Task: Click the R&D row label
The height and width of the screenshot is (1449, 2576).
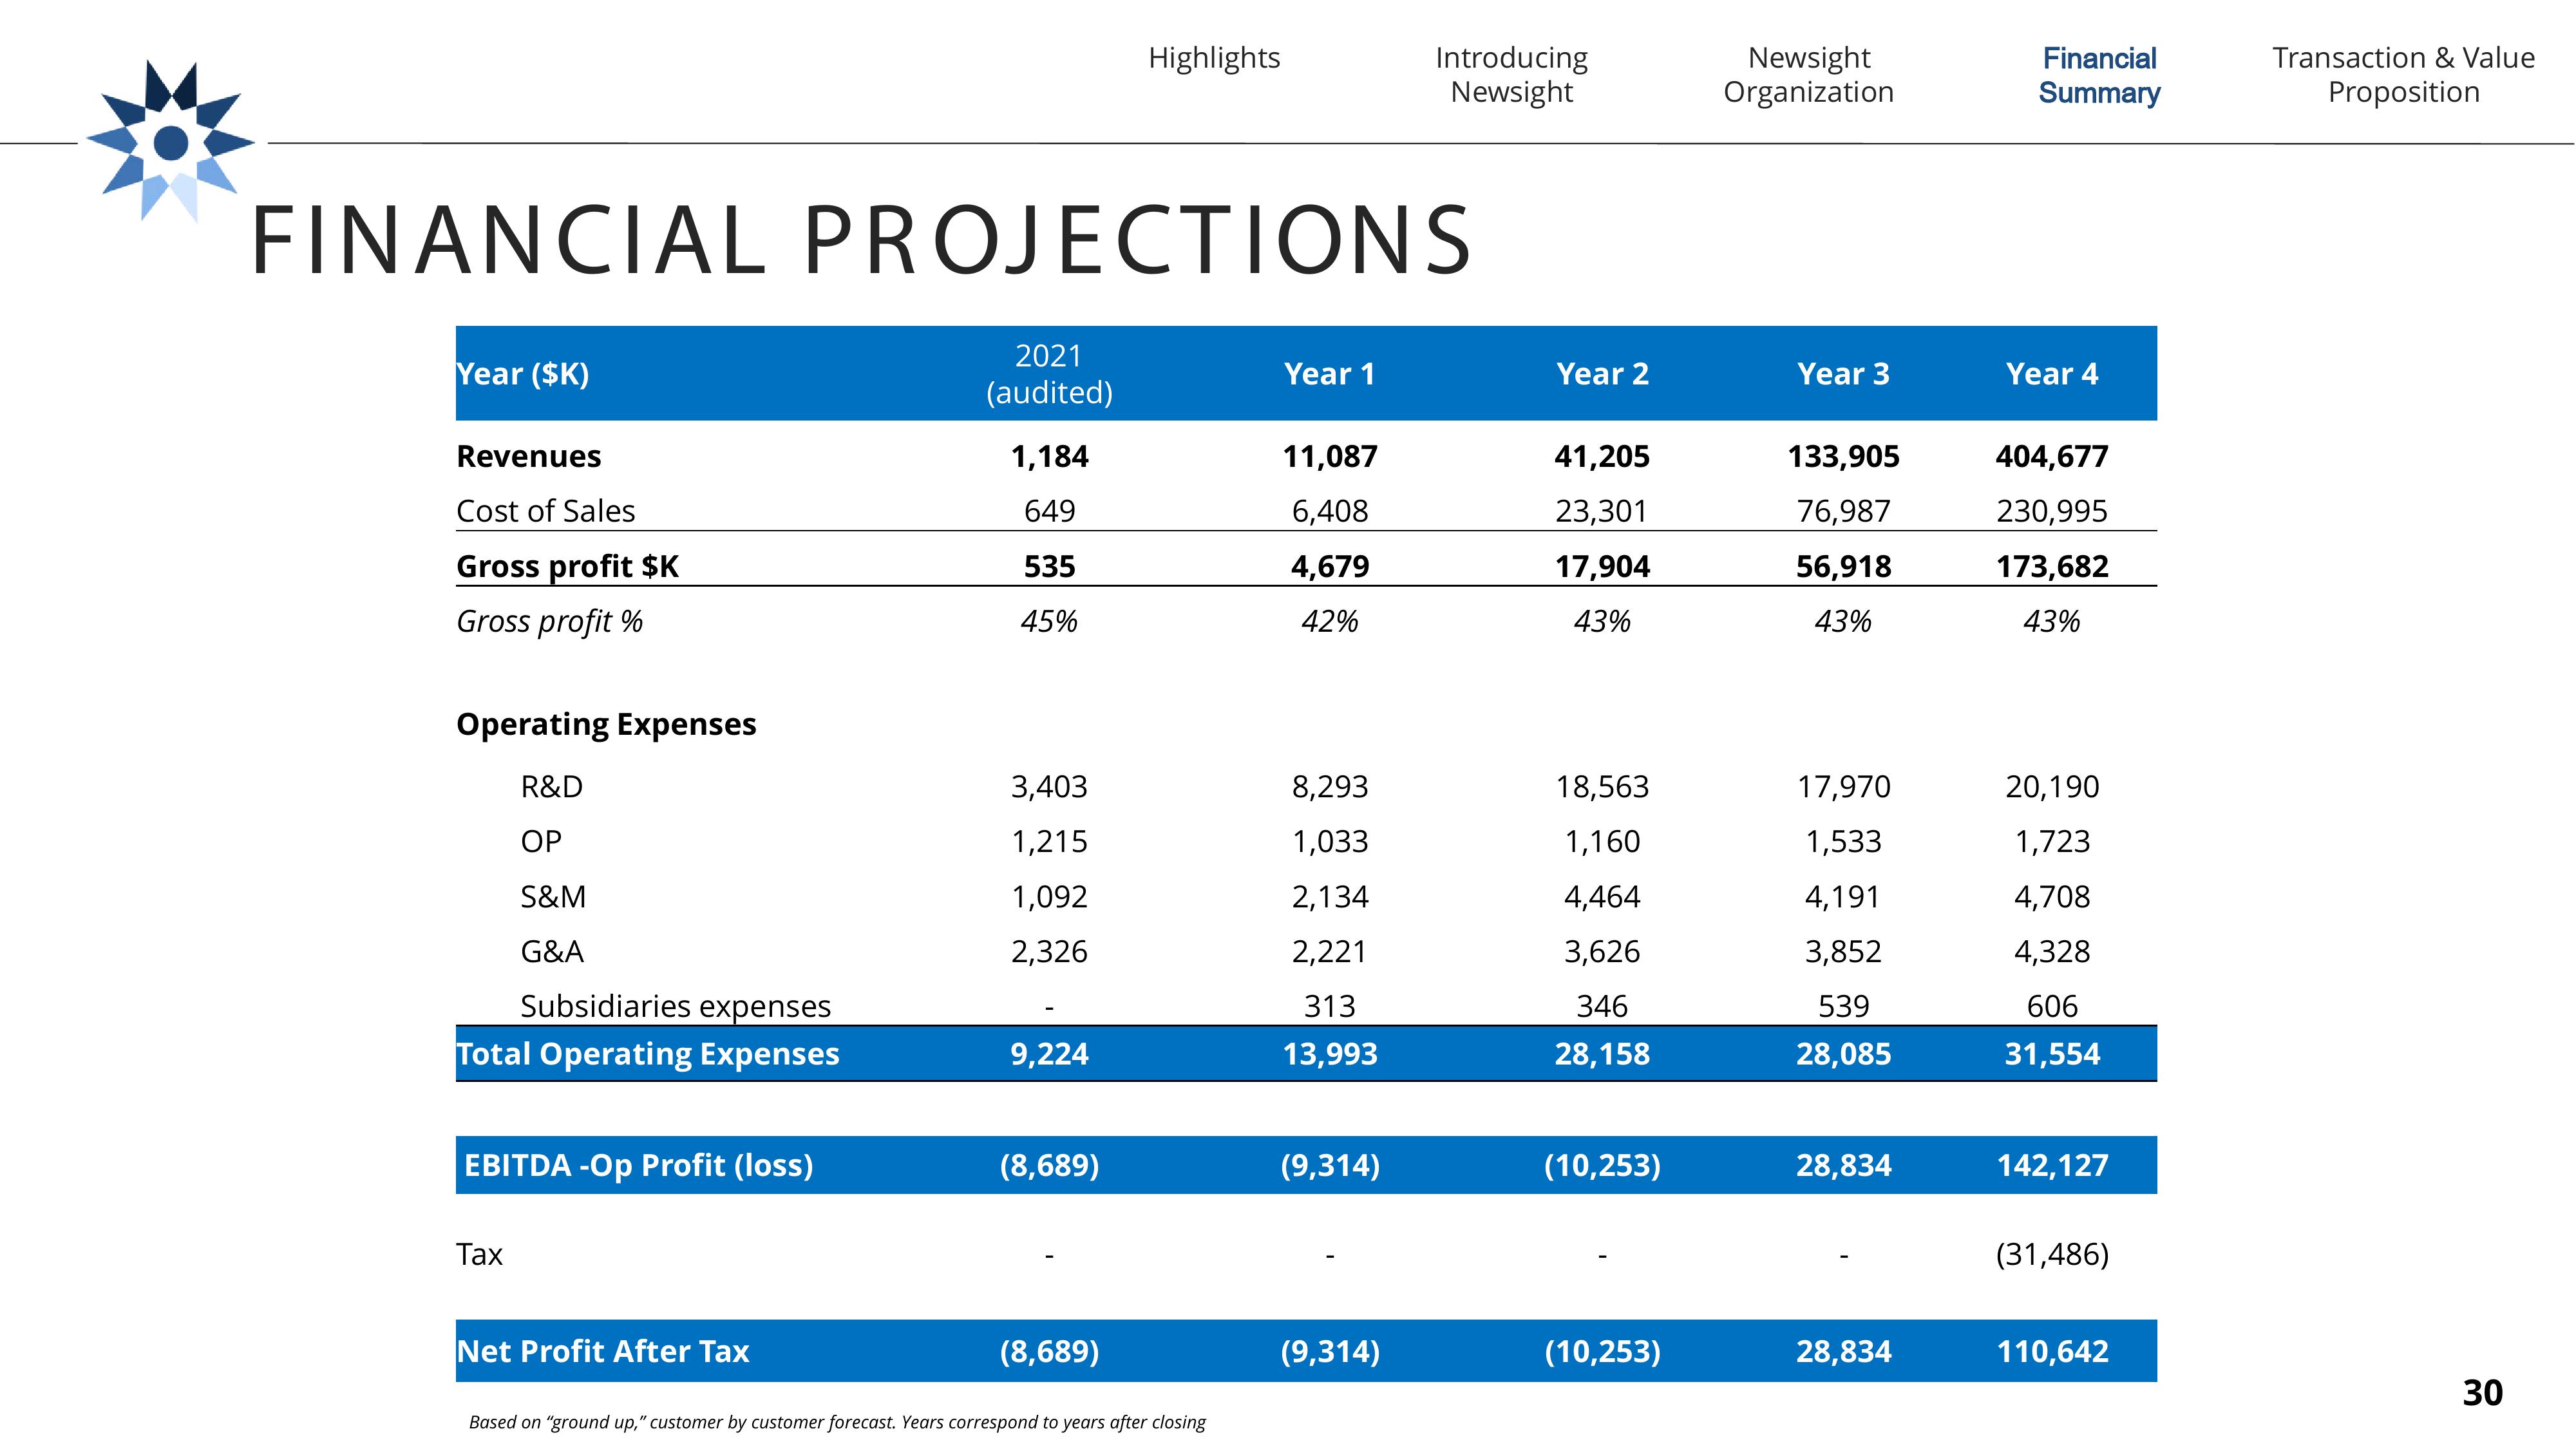Action: (x=551, y=786)
